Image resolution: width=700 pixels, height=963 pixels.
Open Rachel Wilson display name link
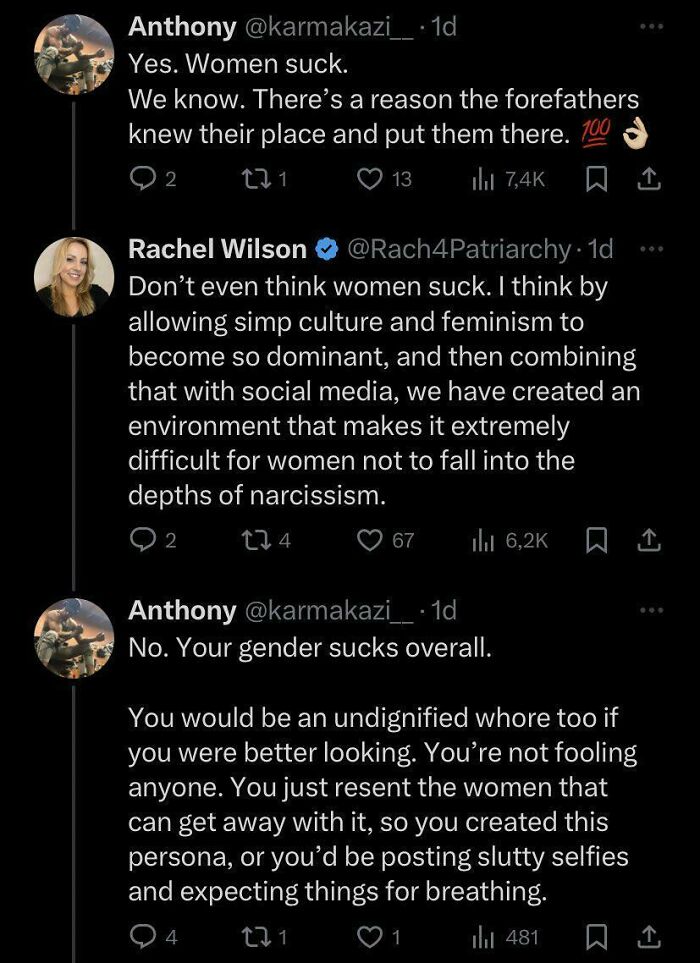pyautogui.click(x=217, y=249)
